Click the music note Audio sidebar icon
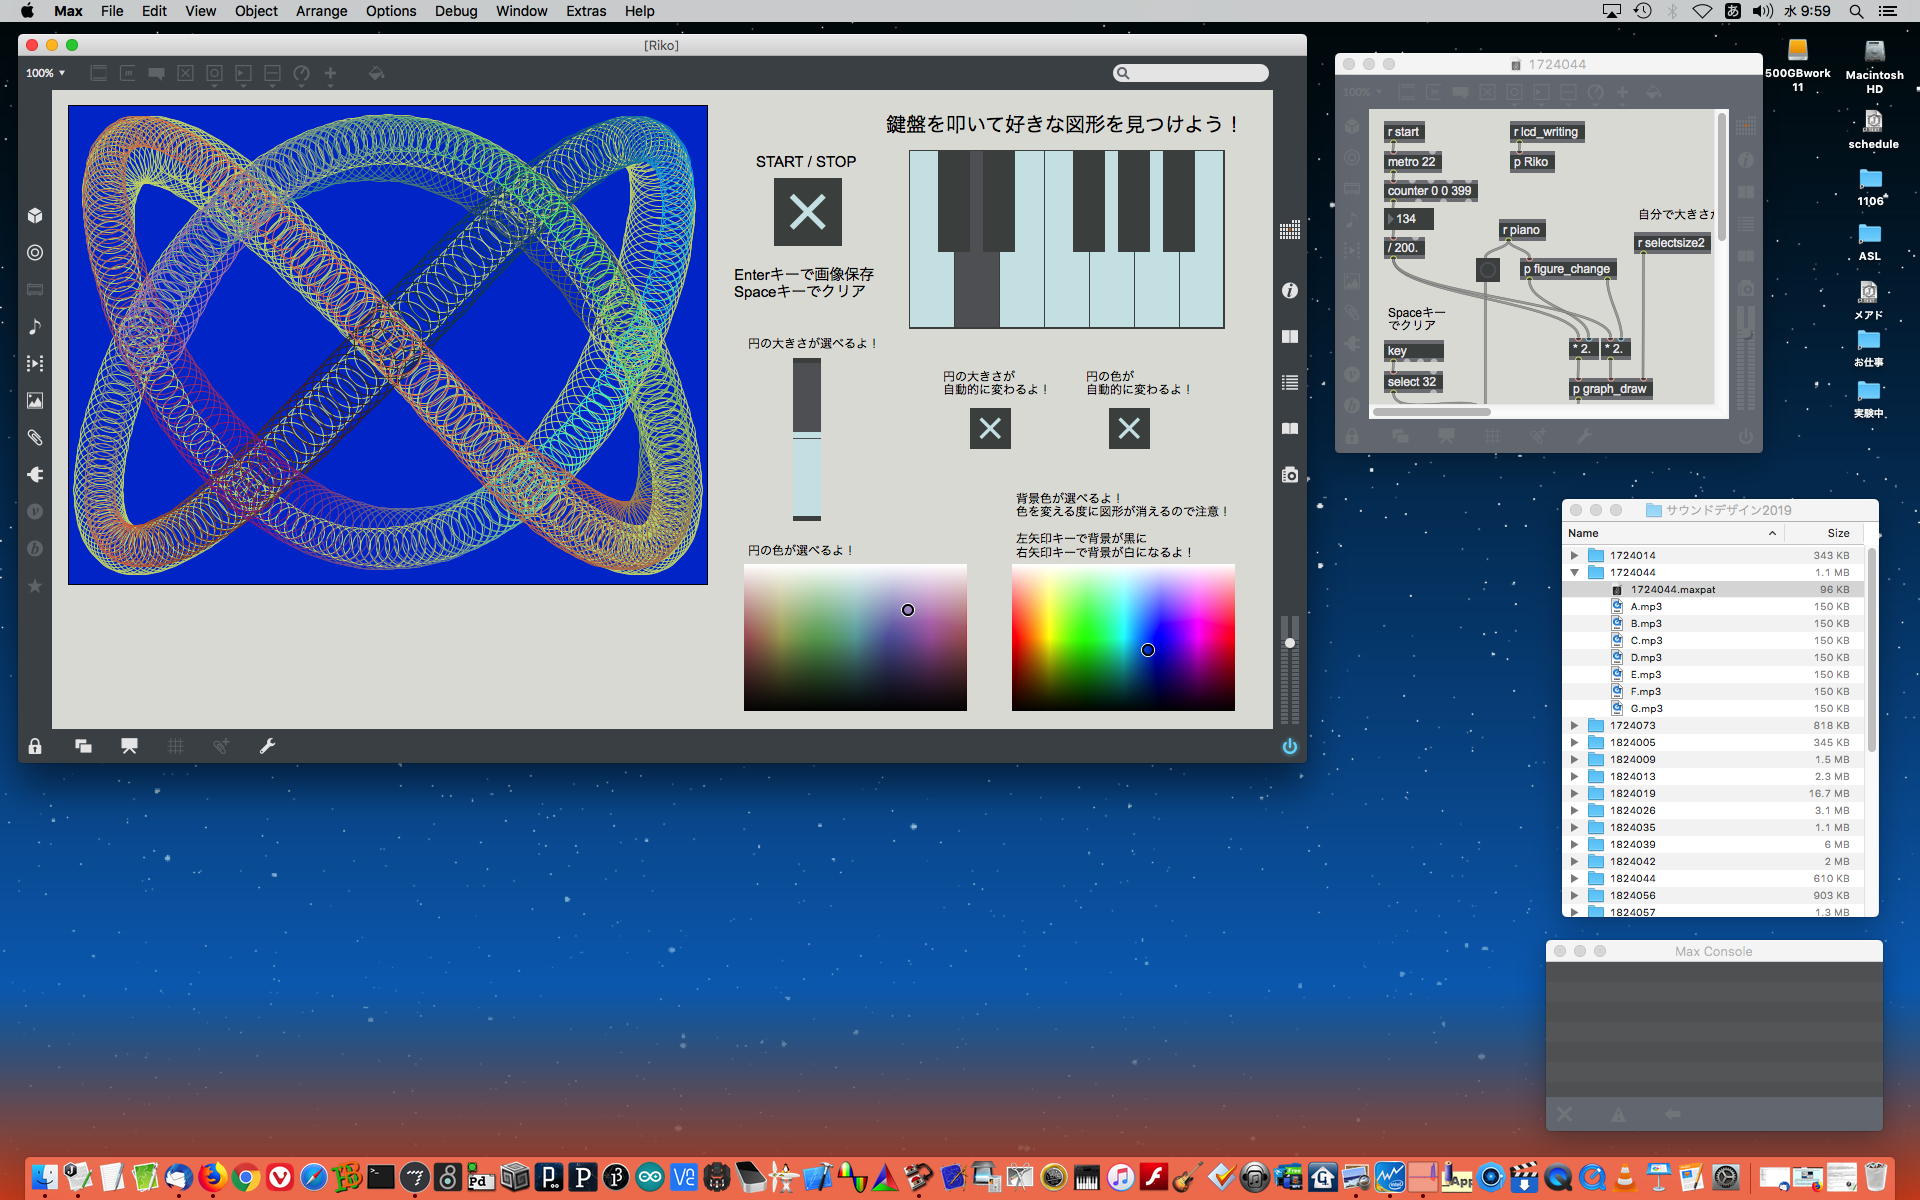This screenshot has width=1920, height=1200. (35, 327)
